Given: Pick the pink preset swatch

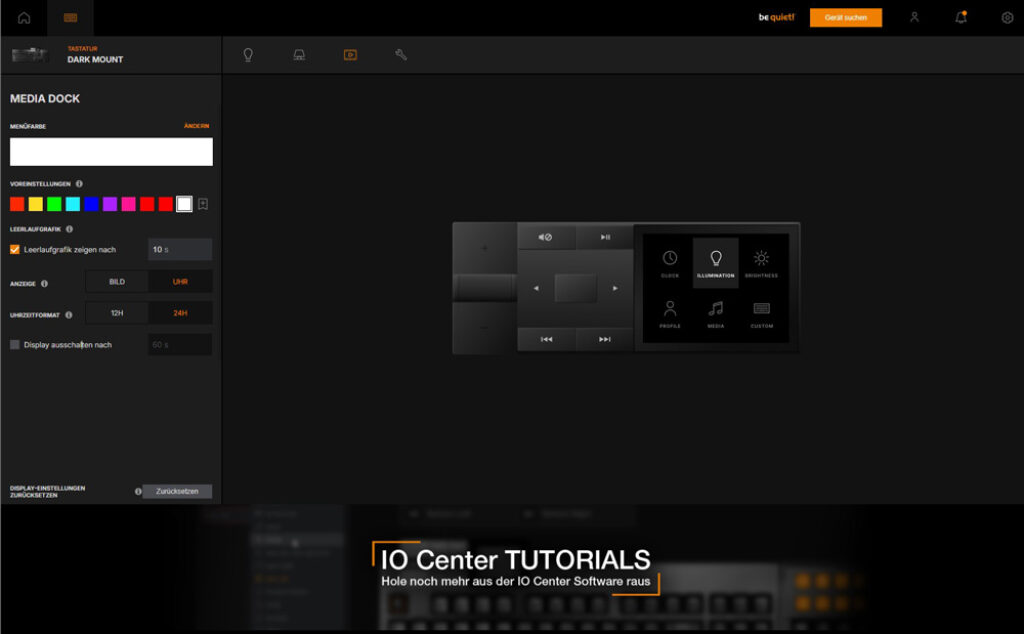Looking at the screenshot, I should [x=129, y=204].
